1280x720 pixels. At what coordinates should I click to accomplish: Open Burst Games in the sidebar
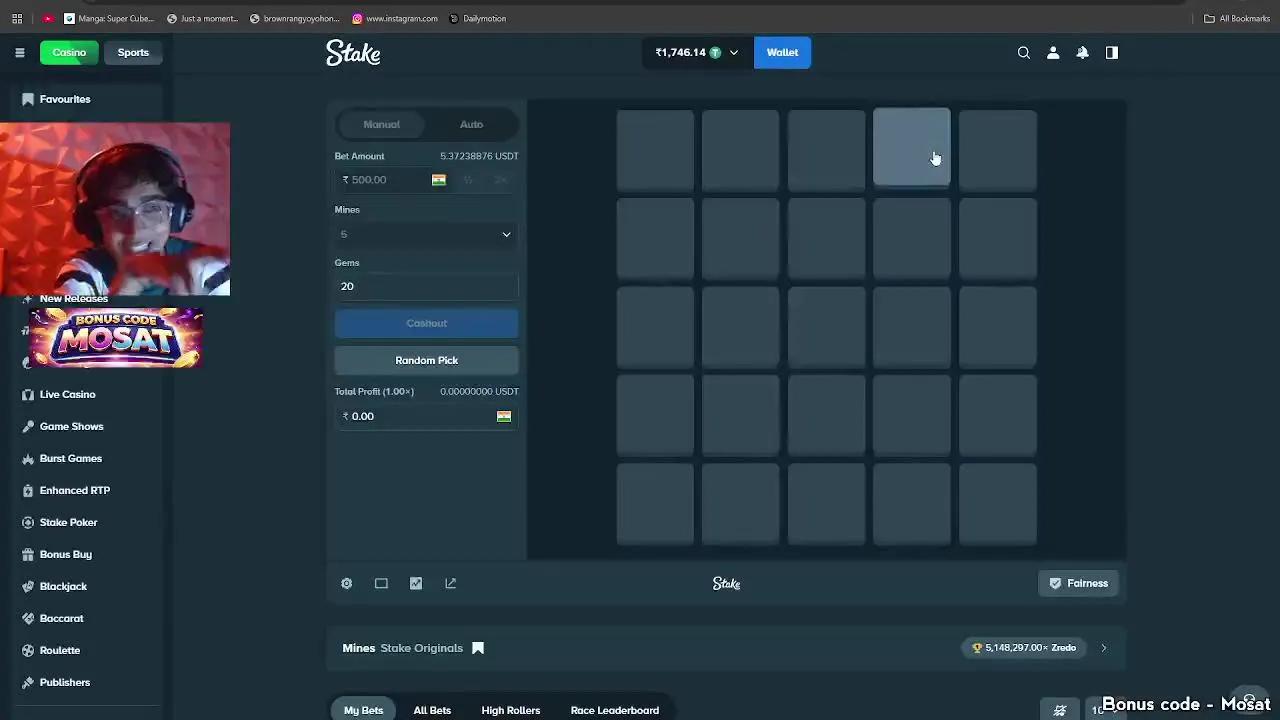click(70, 458)
